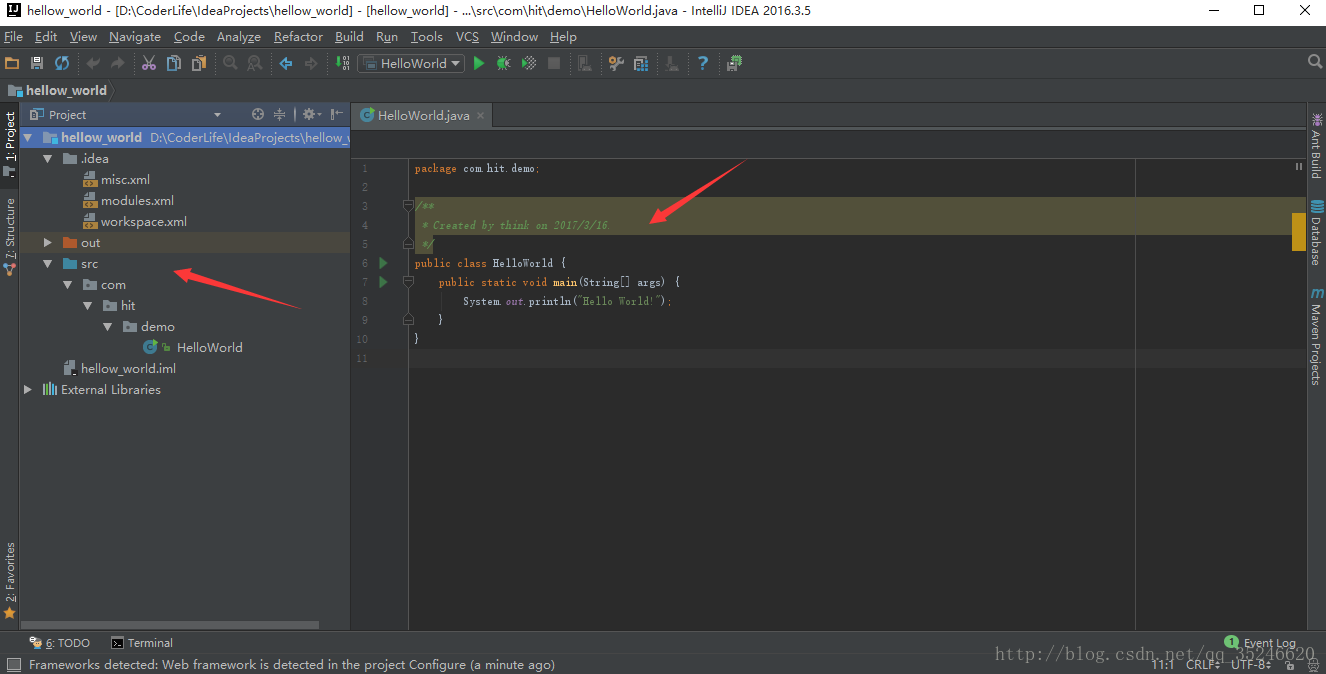Click the Save All floppy icon
The image size is (1326, 674).
pos(37,63)
